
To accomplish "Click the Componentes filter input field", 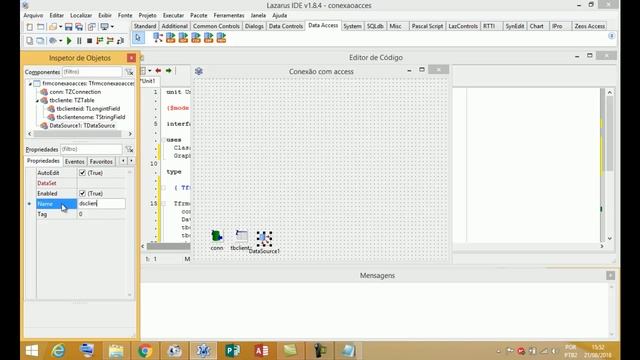I will [92, 72].
